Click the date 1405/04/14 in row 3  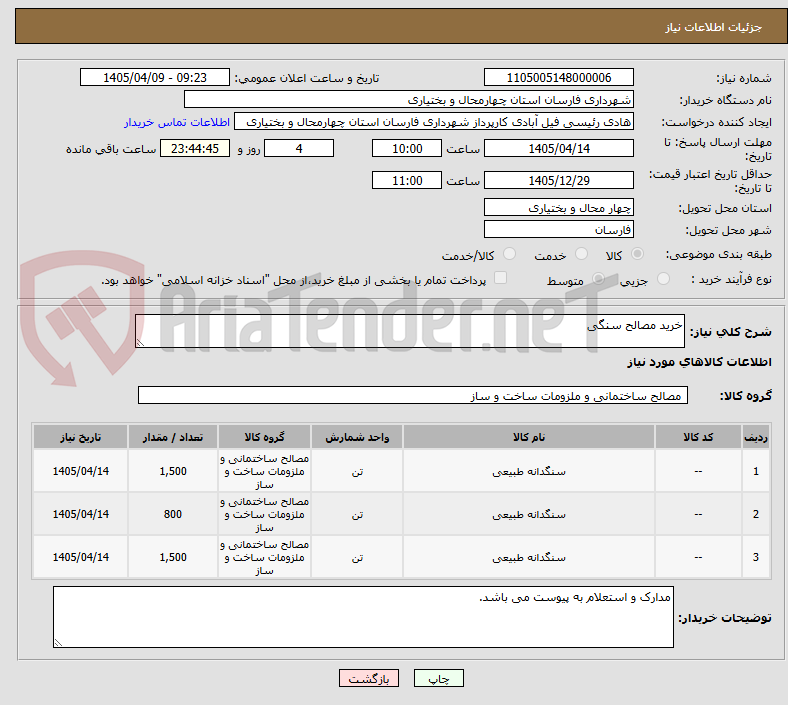click(80, 557)
